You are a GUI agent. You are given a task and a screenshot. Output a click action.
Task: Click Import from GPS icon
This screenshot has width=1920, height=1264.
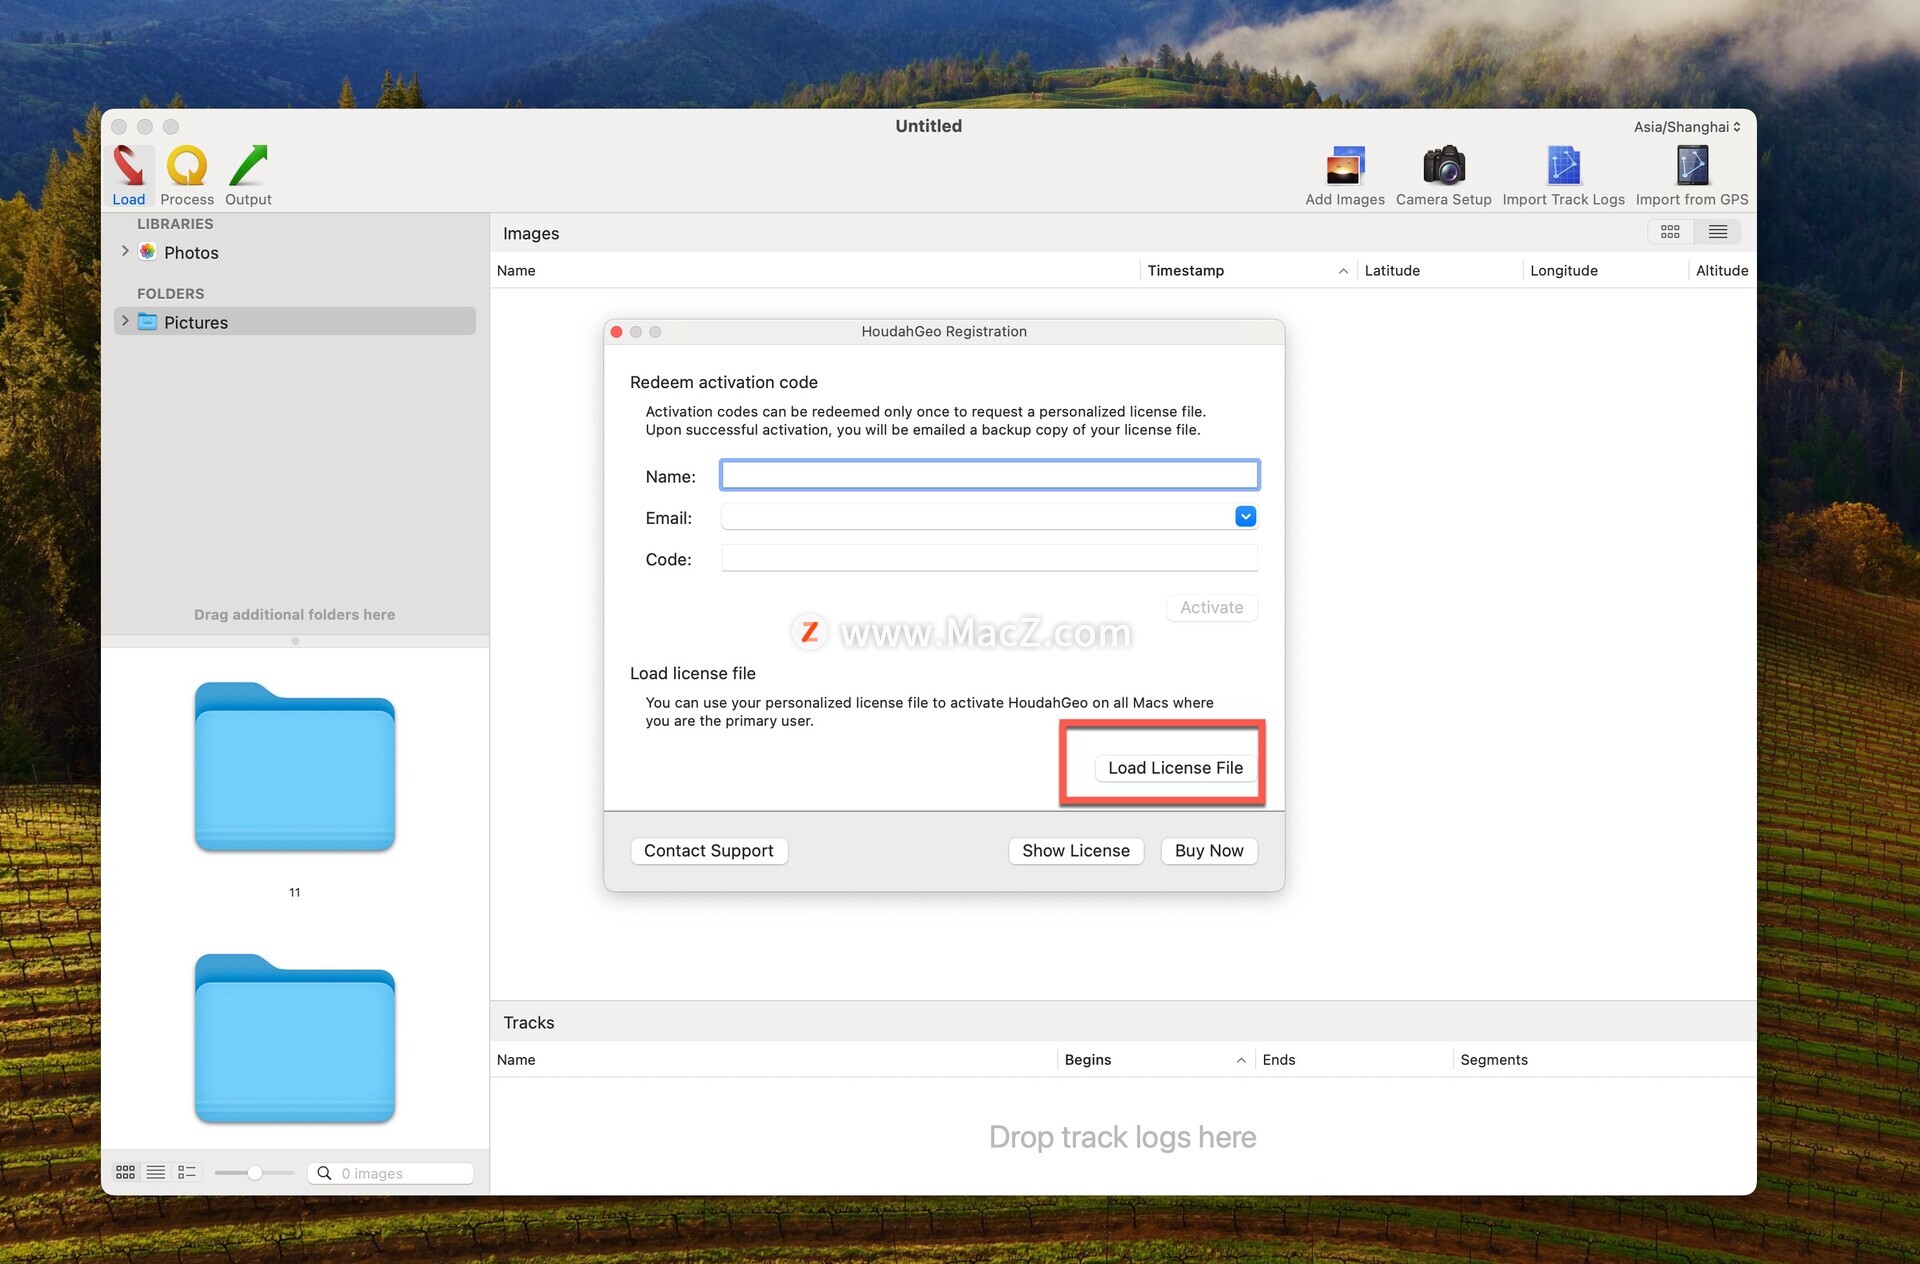pos(1692,166)
